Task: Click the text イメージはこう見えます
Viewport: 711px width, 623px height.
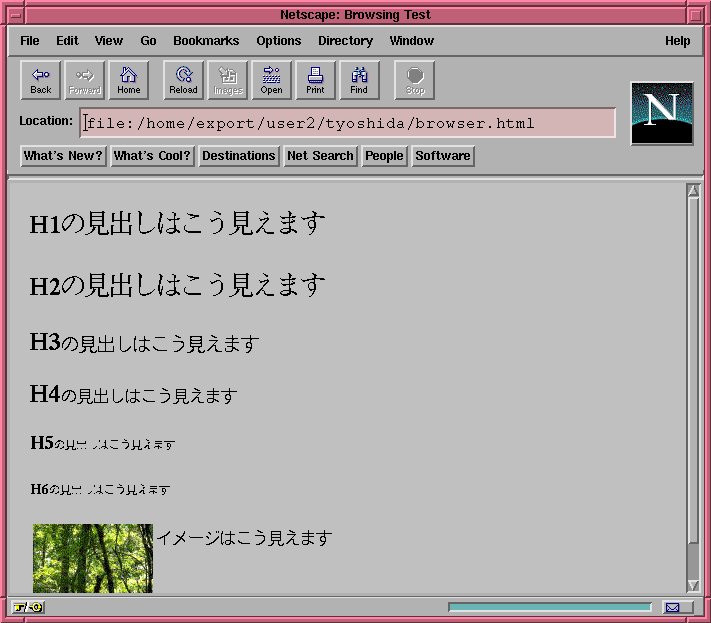Action: click(x=244, y=538)
